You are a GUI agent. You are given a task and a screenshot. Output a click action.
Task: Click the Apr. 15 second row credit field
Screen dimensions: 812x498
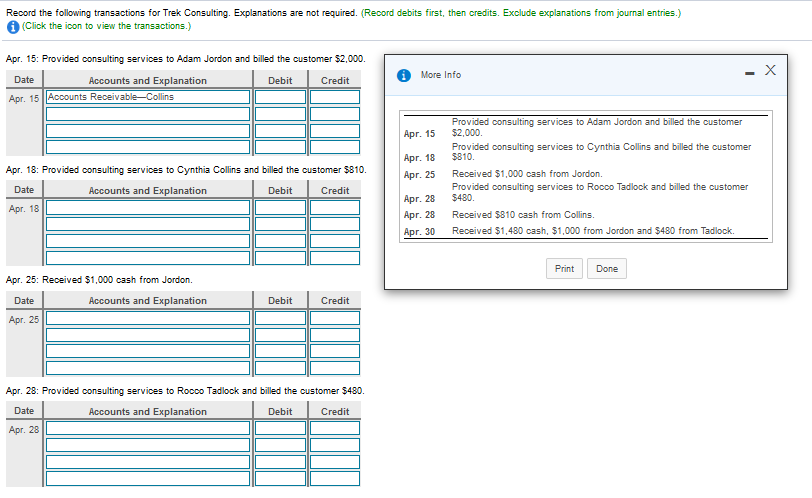[x=335, y=114]
